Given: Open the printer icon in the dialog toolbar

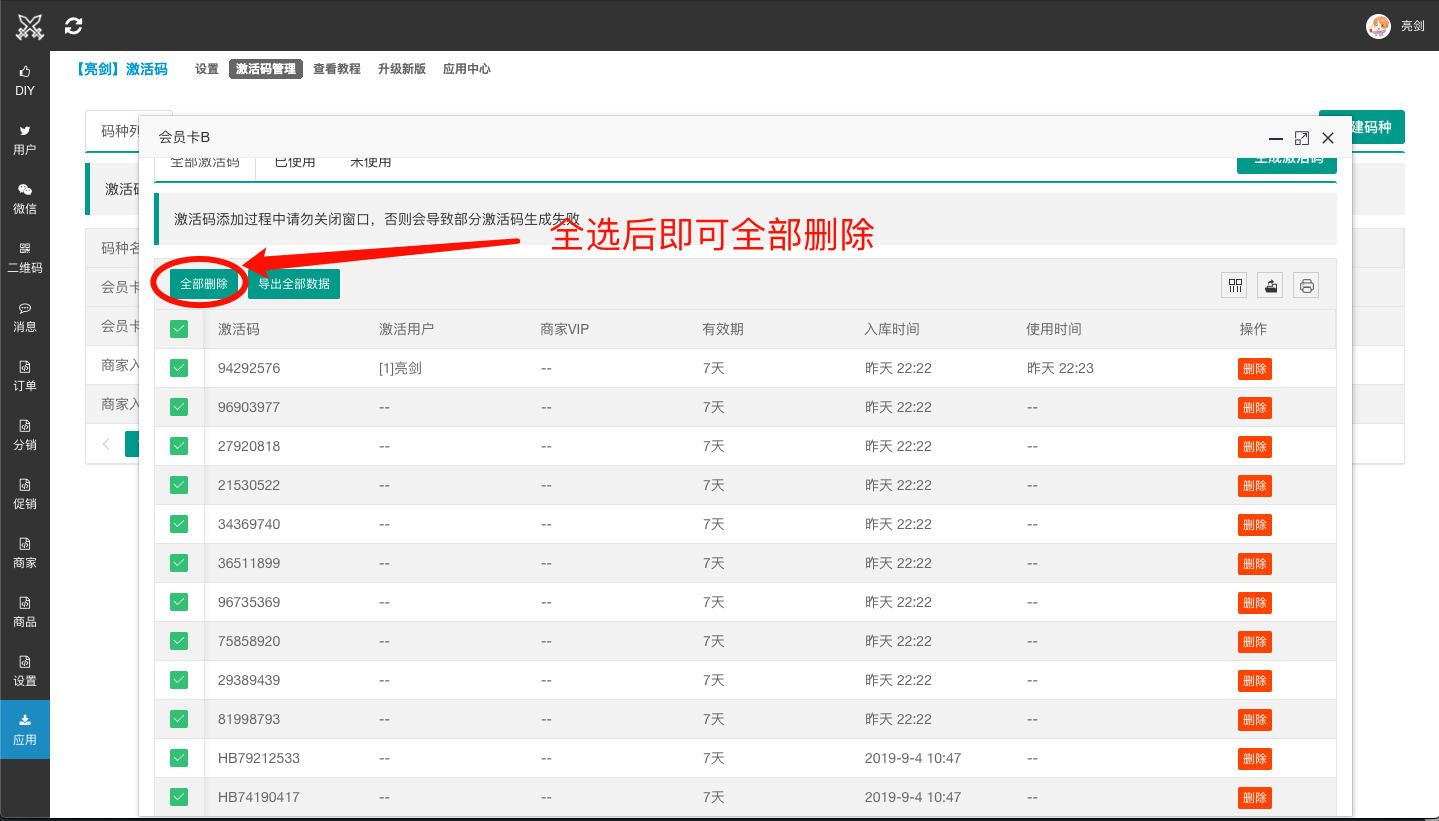Looking at the screenshot, I should 1306,285.
